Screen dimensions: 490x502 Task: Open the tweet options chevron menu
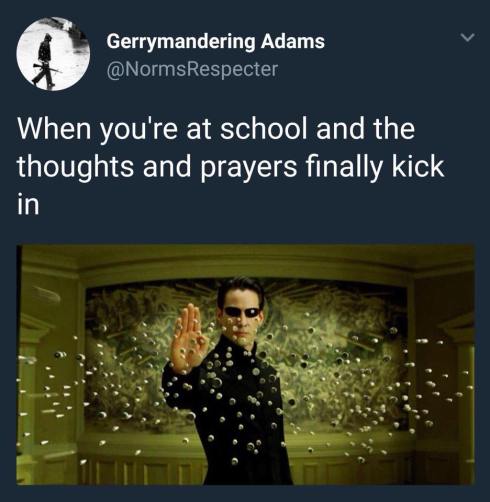point(467,37)
